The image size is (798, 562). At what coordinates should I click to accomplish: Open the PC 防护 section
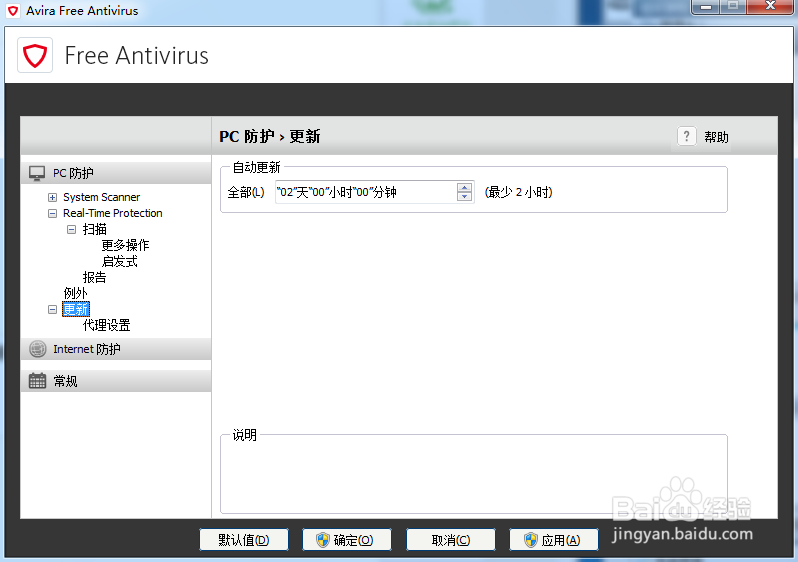pos(116,173)
